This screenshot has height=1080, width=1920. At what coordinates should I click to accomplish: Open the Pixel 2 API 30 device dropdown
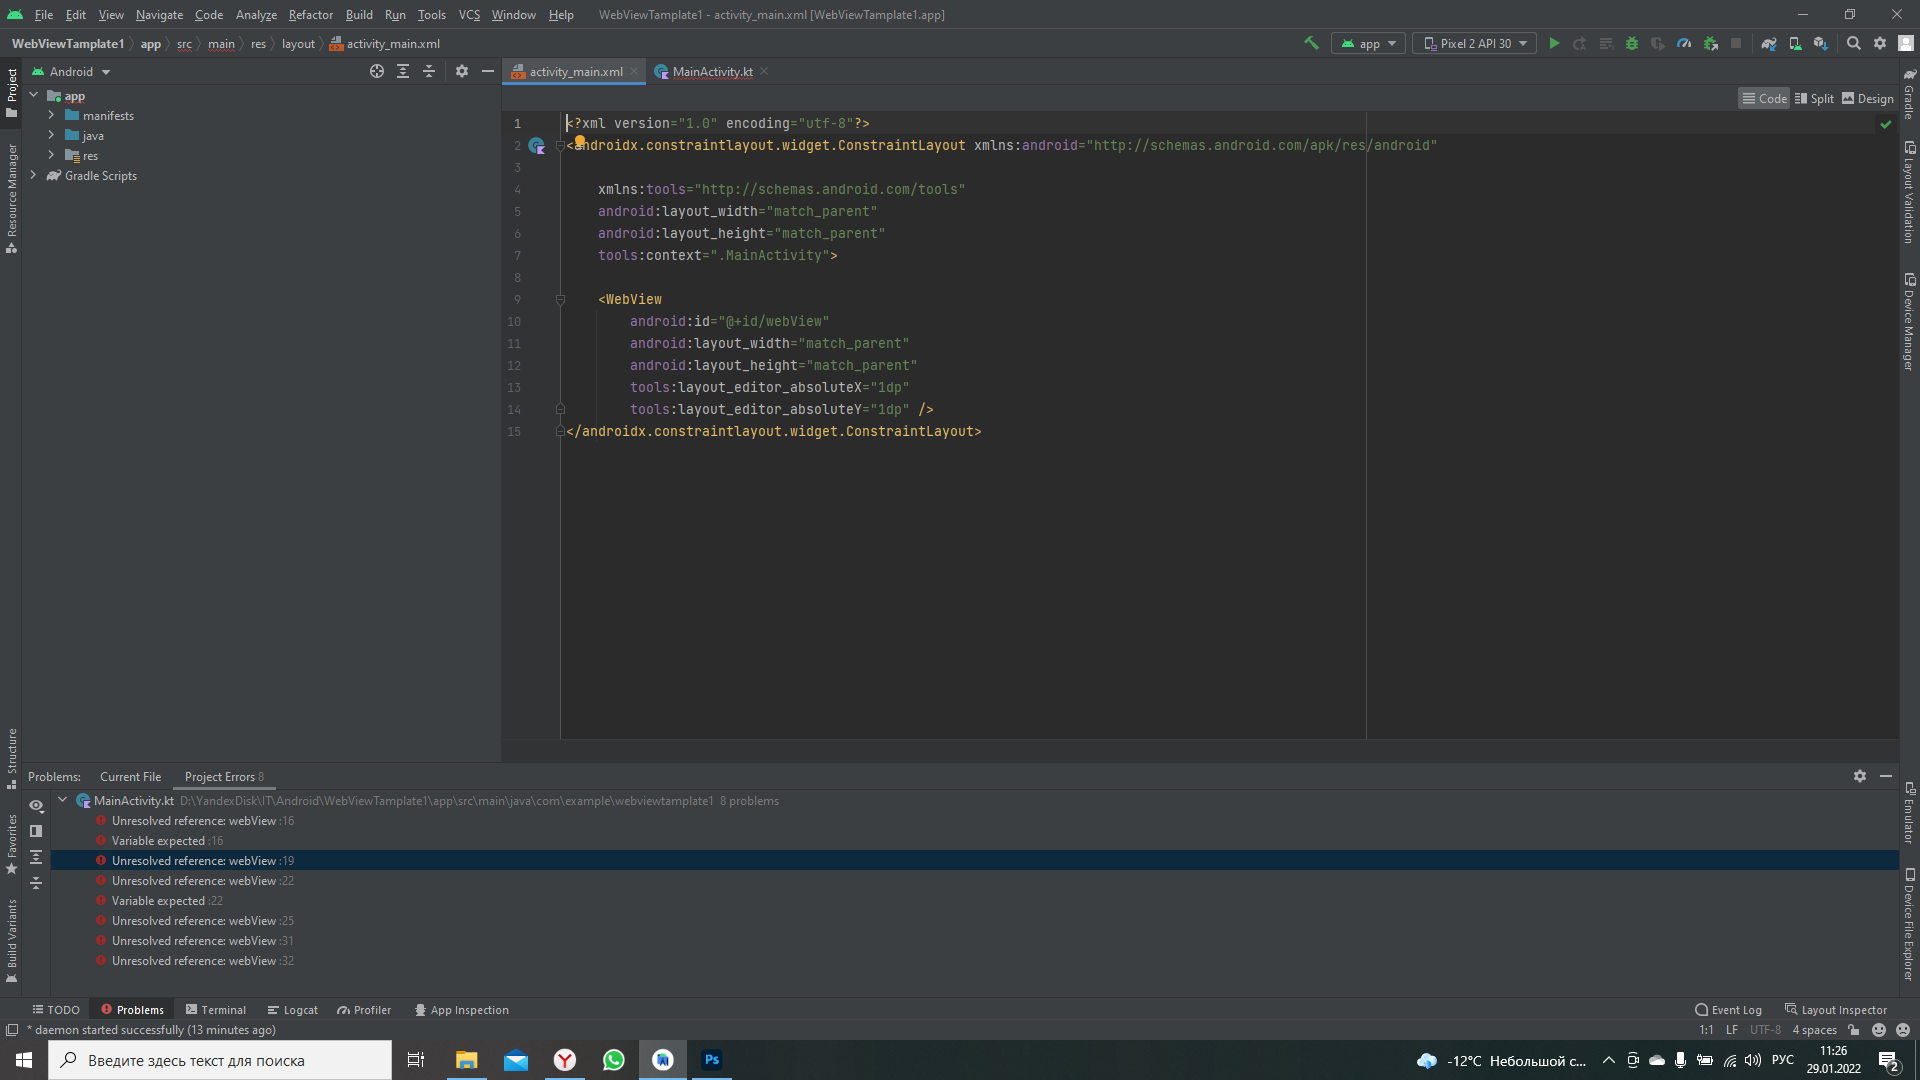(1475, 43)
